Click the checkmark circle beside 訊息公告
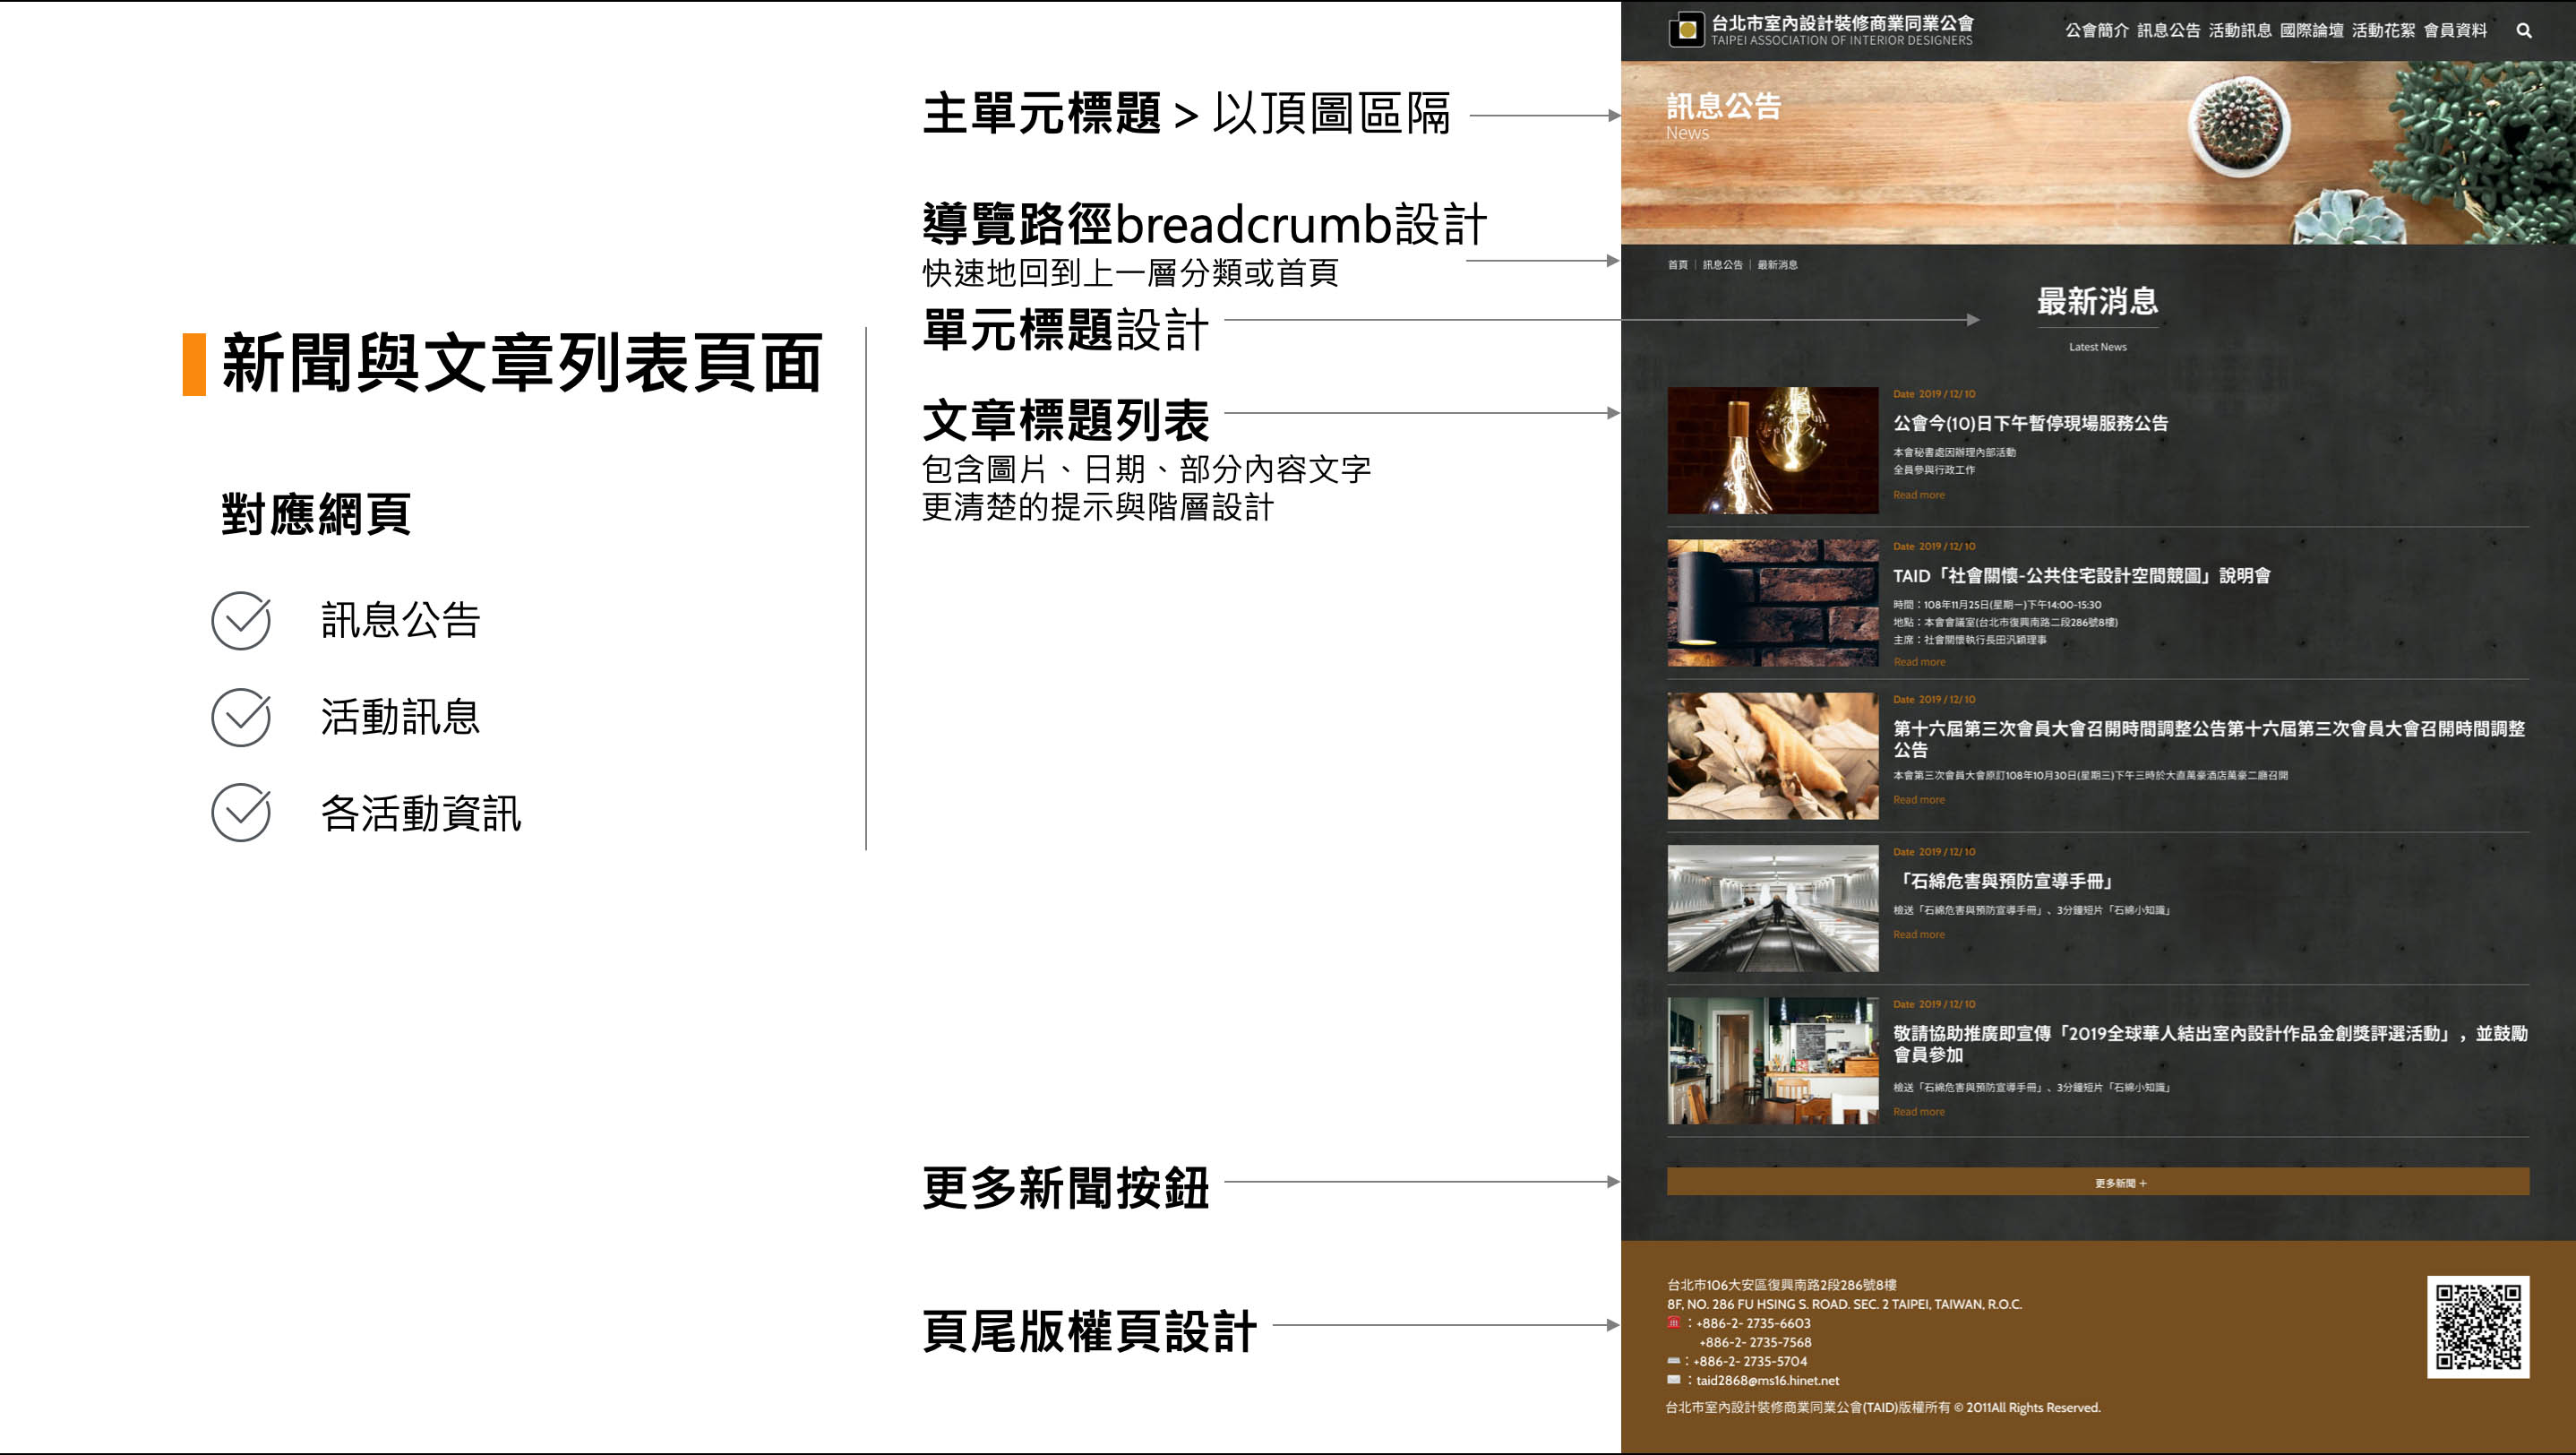The width and height of the screenshot is (2576, 1455). pos(241,620)
